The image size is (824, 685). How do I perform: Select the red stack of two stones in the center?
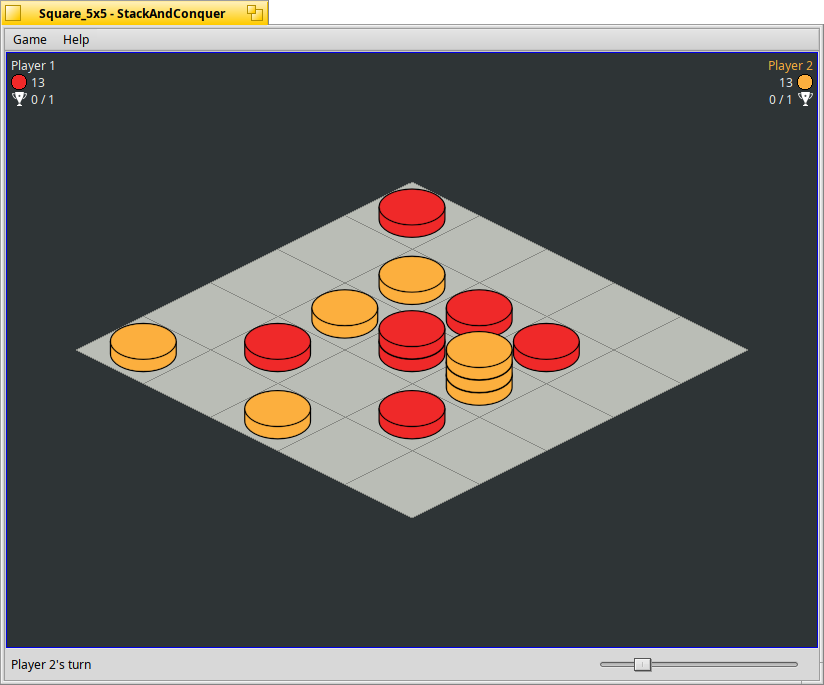click(412, 341)
